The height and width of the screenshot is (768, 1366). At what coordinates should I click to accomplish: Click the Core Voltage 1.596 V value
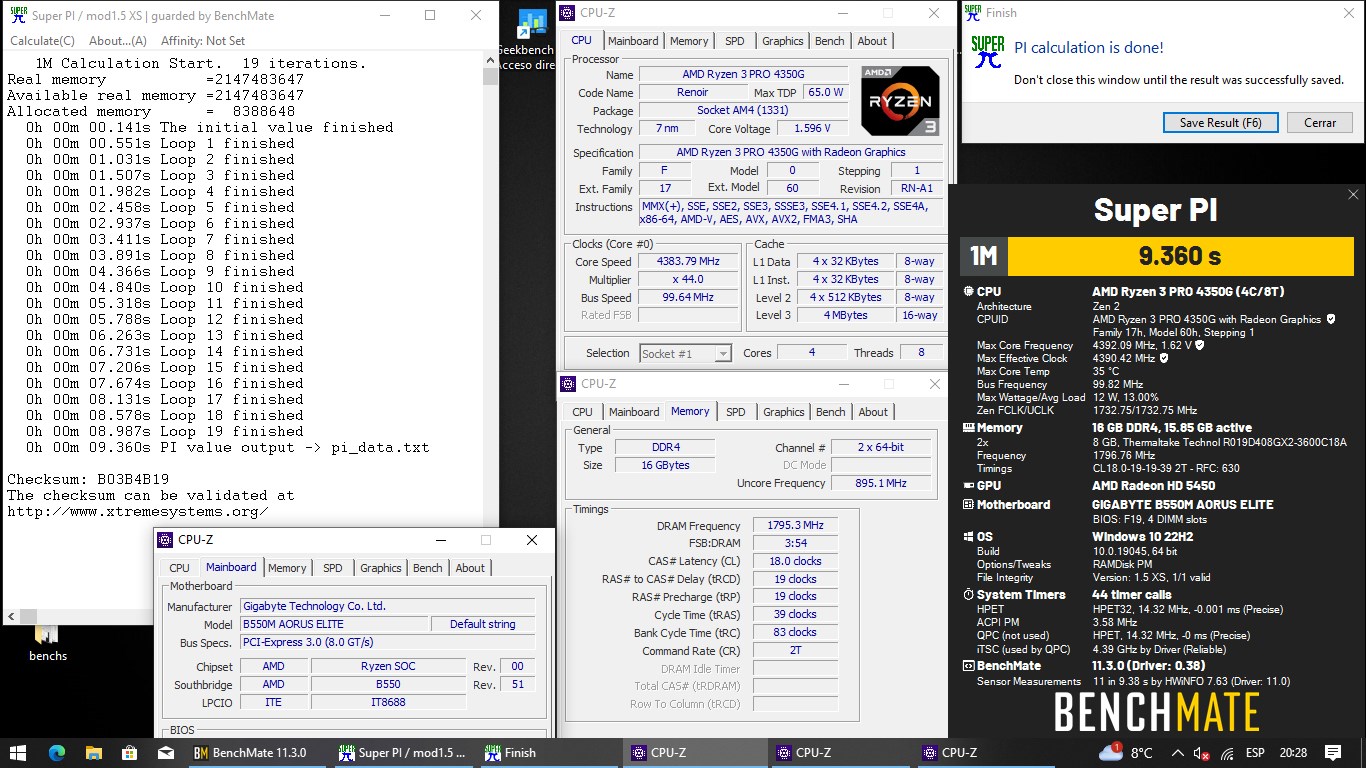point(811,128)
